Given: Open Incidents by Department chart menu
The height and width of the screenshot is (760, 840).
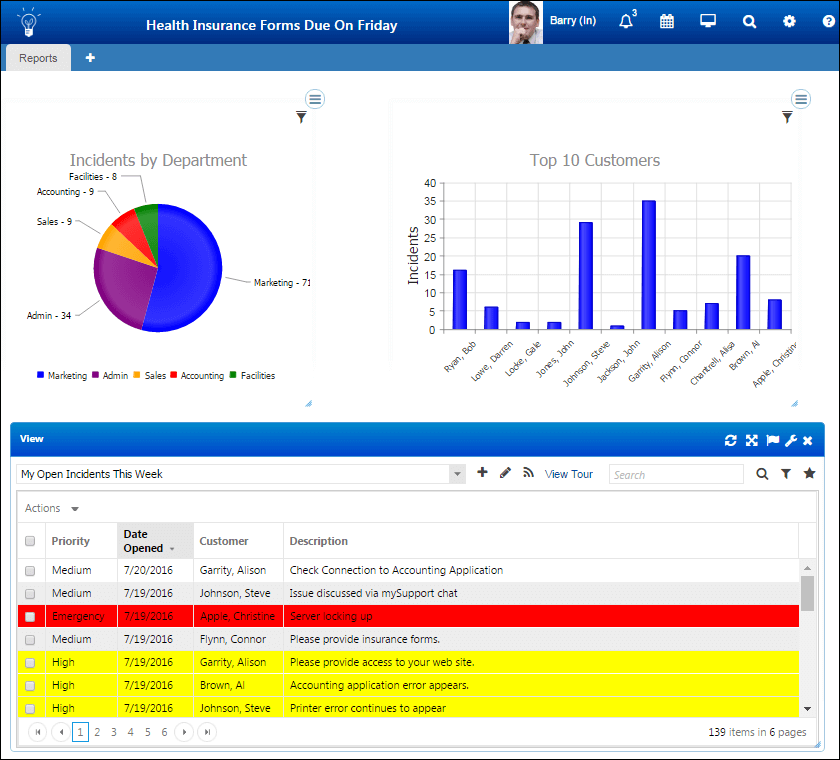Looking at the screenshot, I should (315, 99).
